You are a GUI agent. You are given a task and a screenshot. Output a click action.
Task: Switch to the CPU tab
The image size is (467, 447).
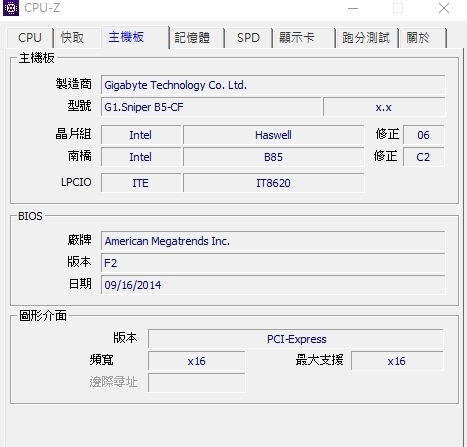pos(30,38)
